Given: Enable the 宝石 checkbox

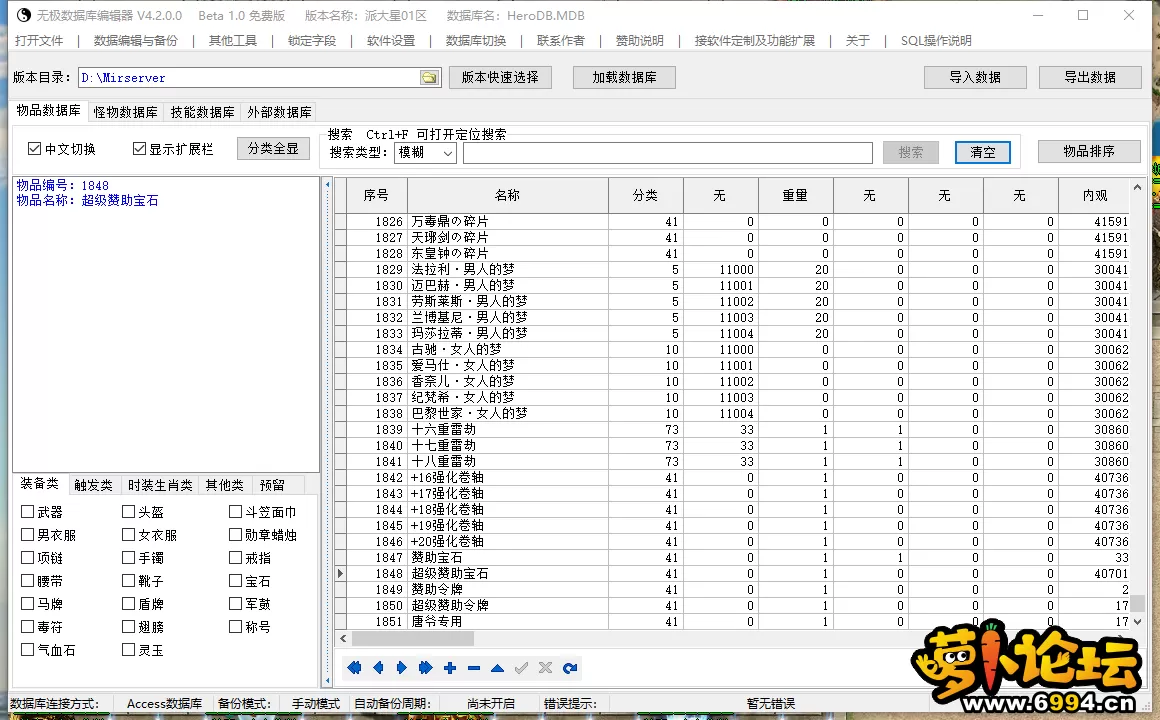Looking at the screenshot, I should click(x=235, y=581).
